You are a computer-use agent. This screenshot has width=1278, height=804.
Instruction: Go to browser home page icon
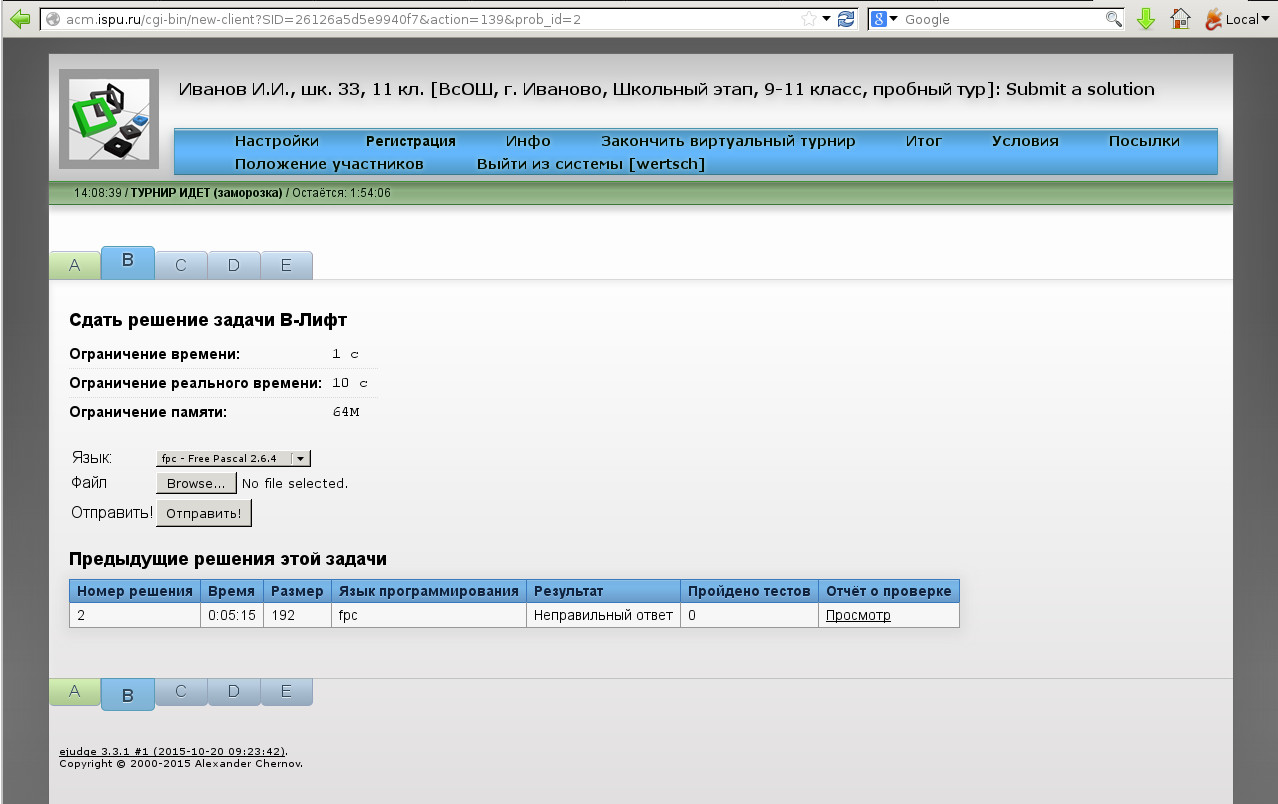coord(1180,19)
